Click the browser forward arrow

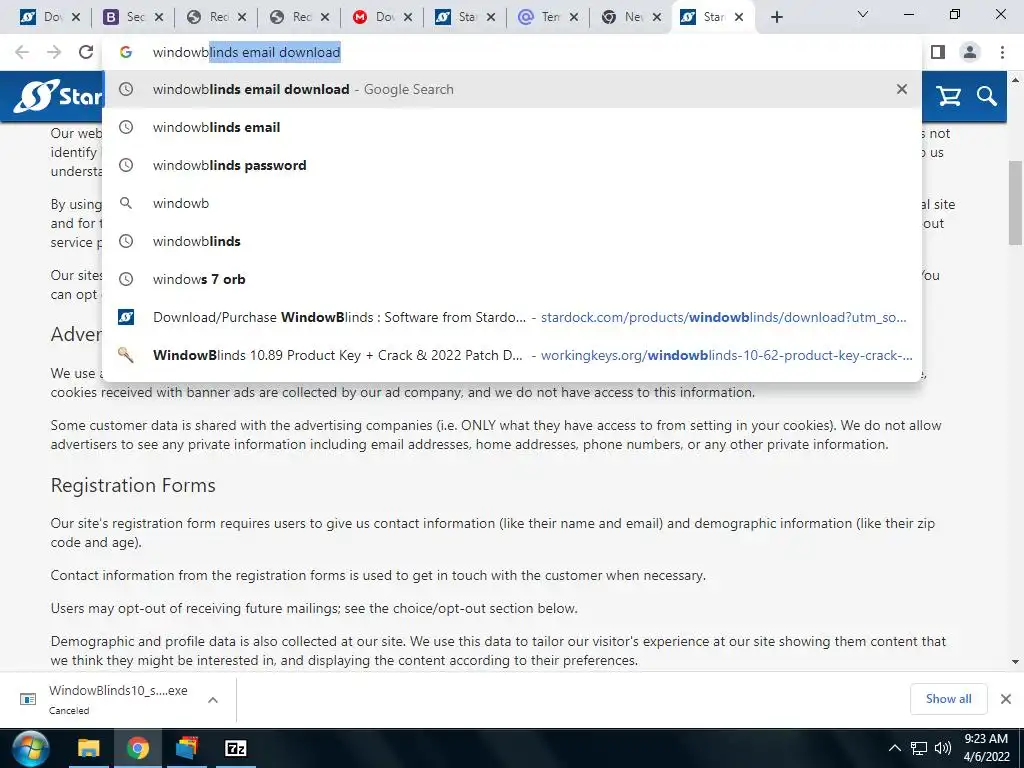54,52
